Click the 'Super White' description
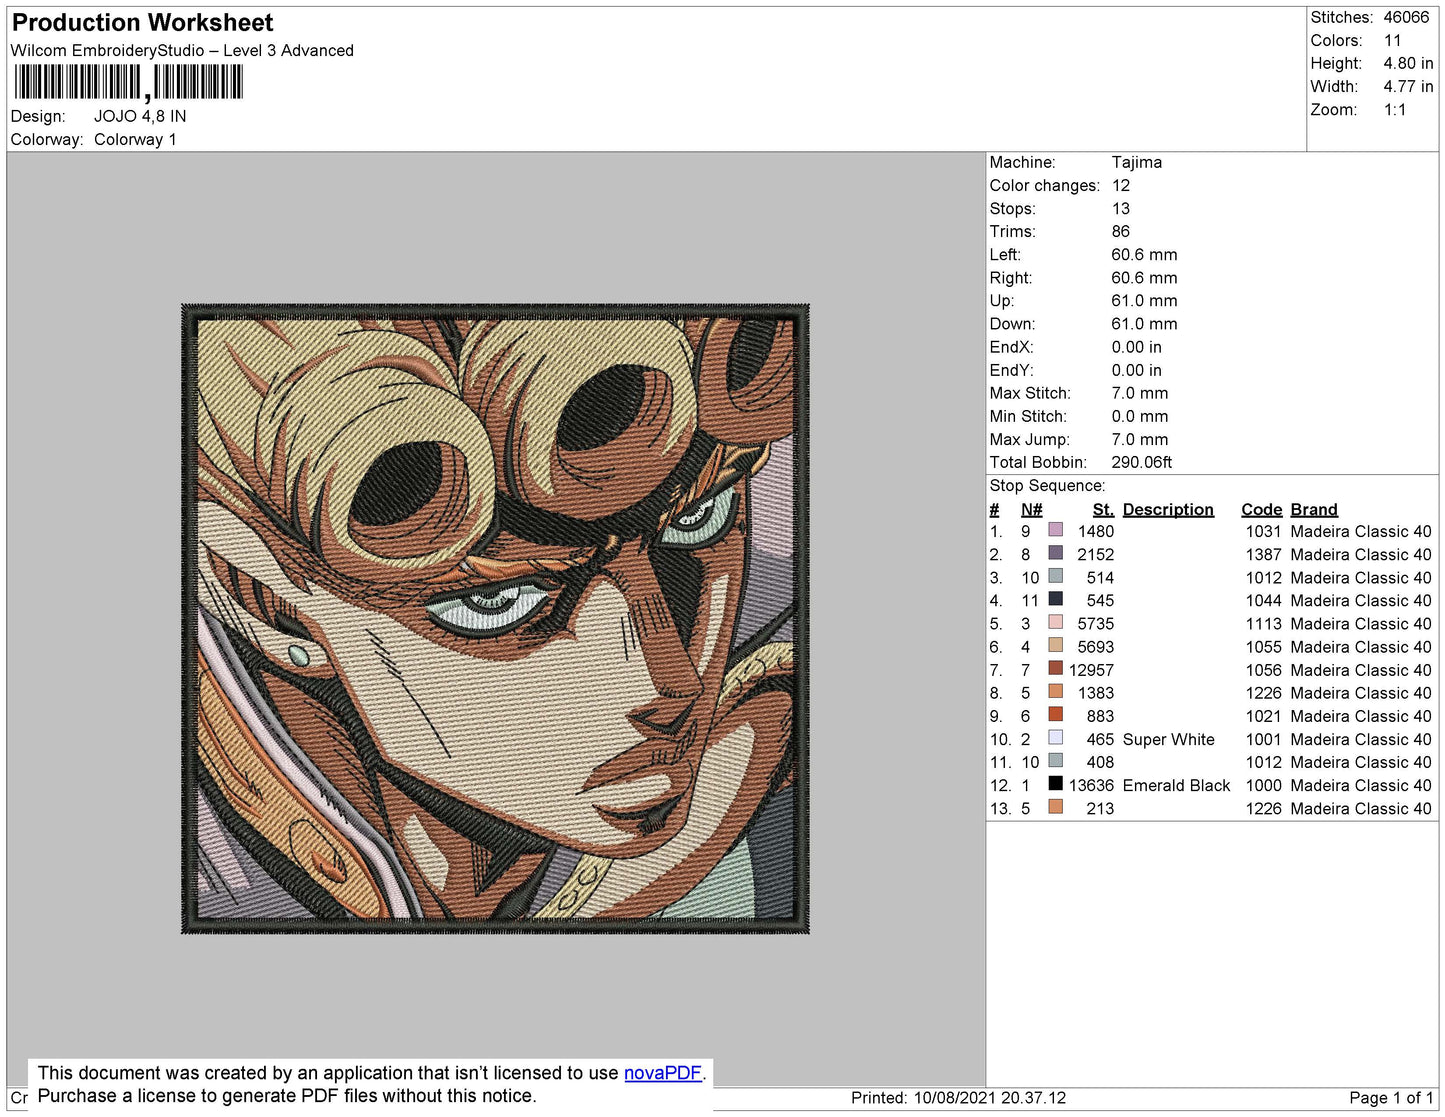Image resolution: width=1445 pixels, height=1117 pixels. coord(1168,739)
